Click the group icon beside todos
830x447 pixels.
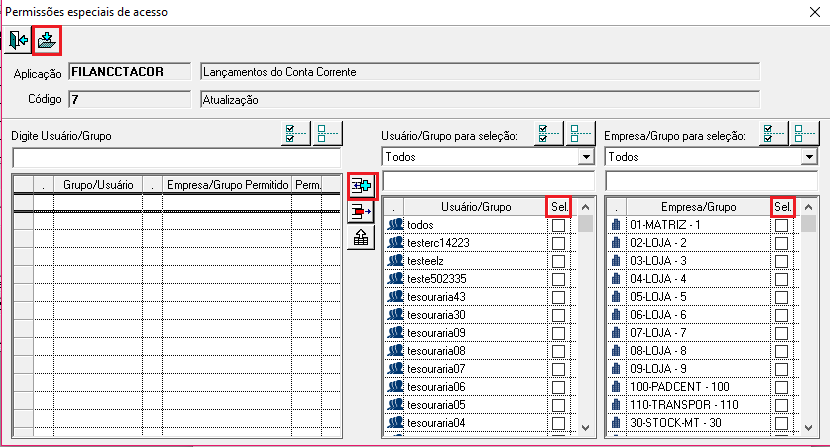point(395,225)
